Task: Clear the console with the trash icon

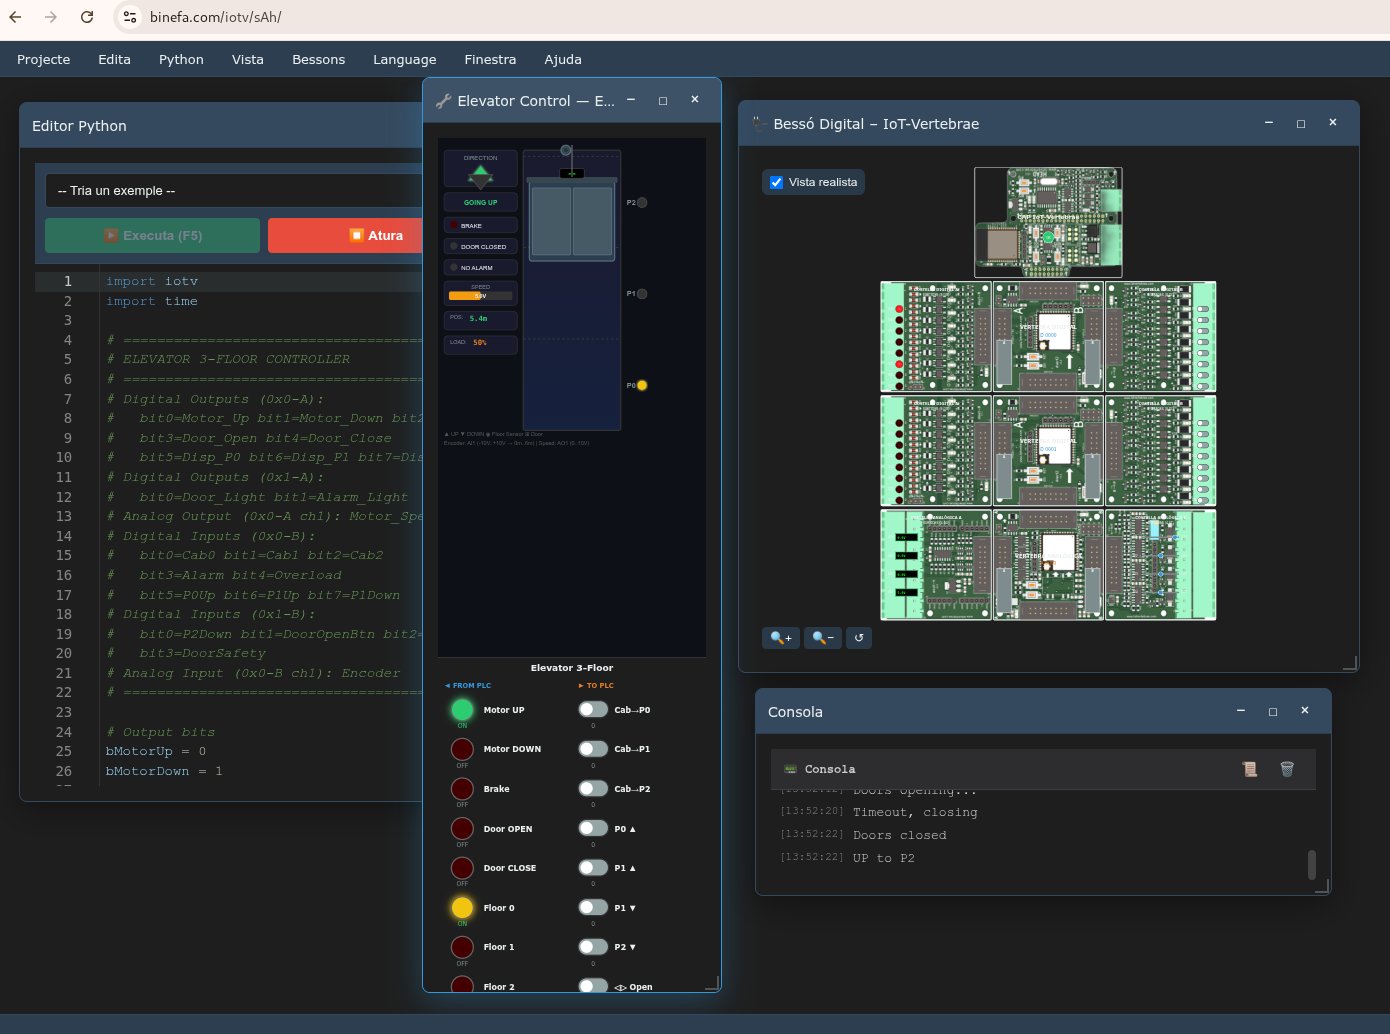Action: (1287, 769)
